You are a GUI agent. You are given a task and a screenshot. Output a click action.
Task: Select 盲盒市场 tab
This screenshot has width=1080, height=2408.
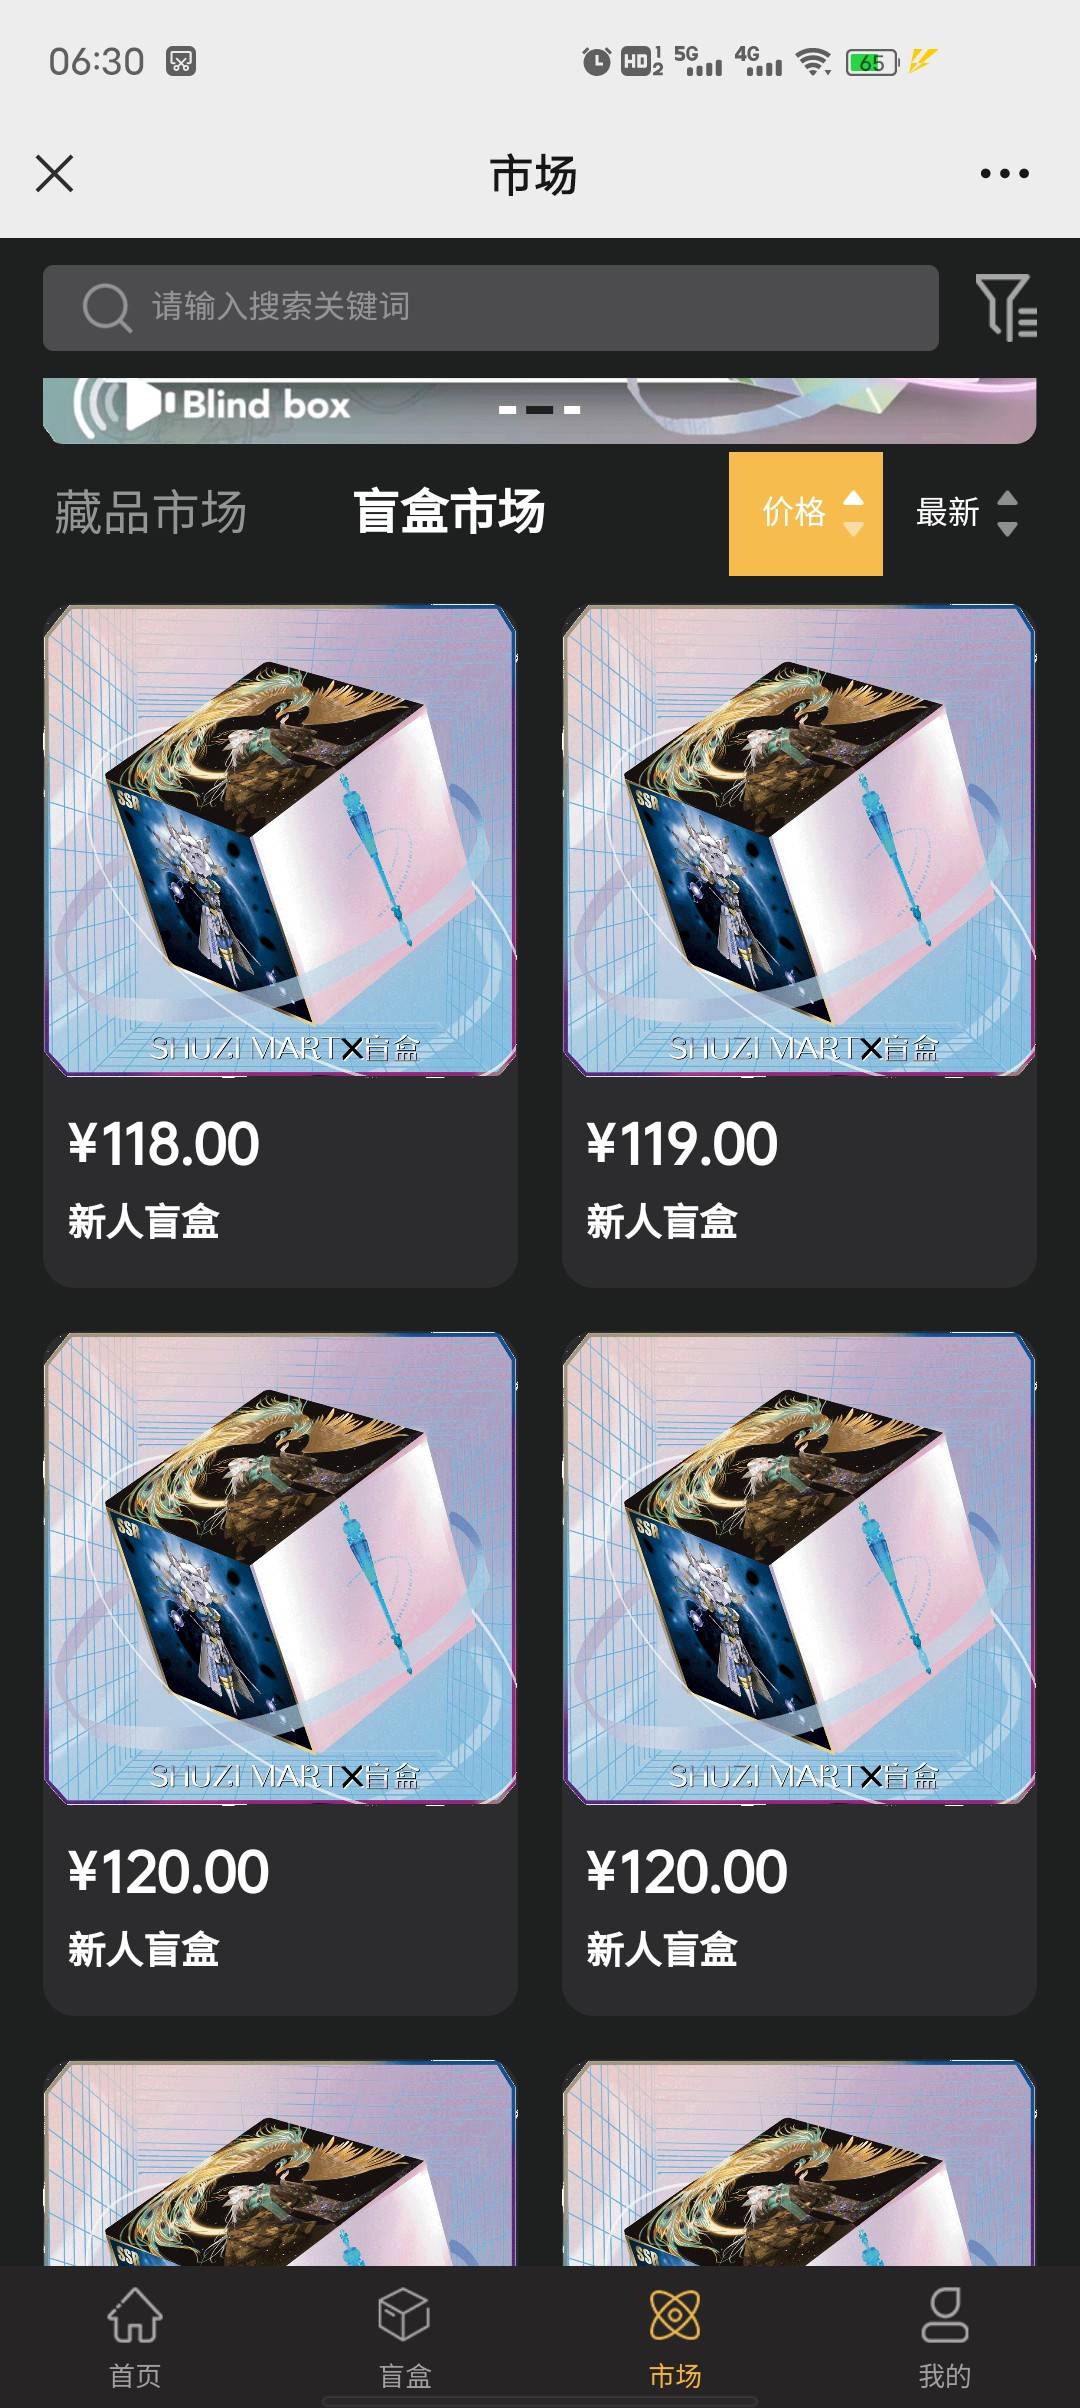[x=449, y=512]
